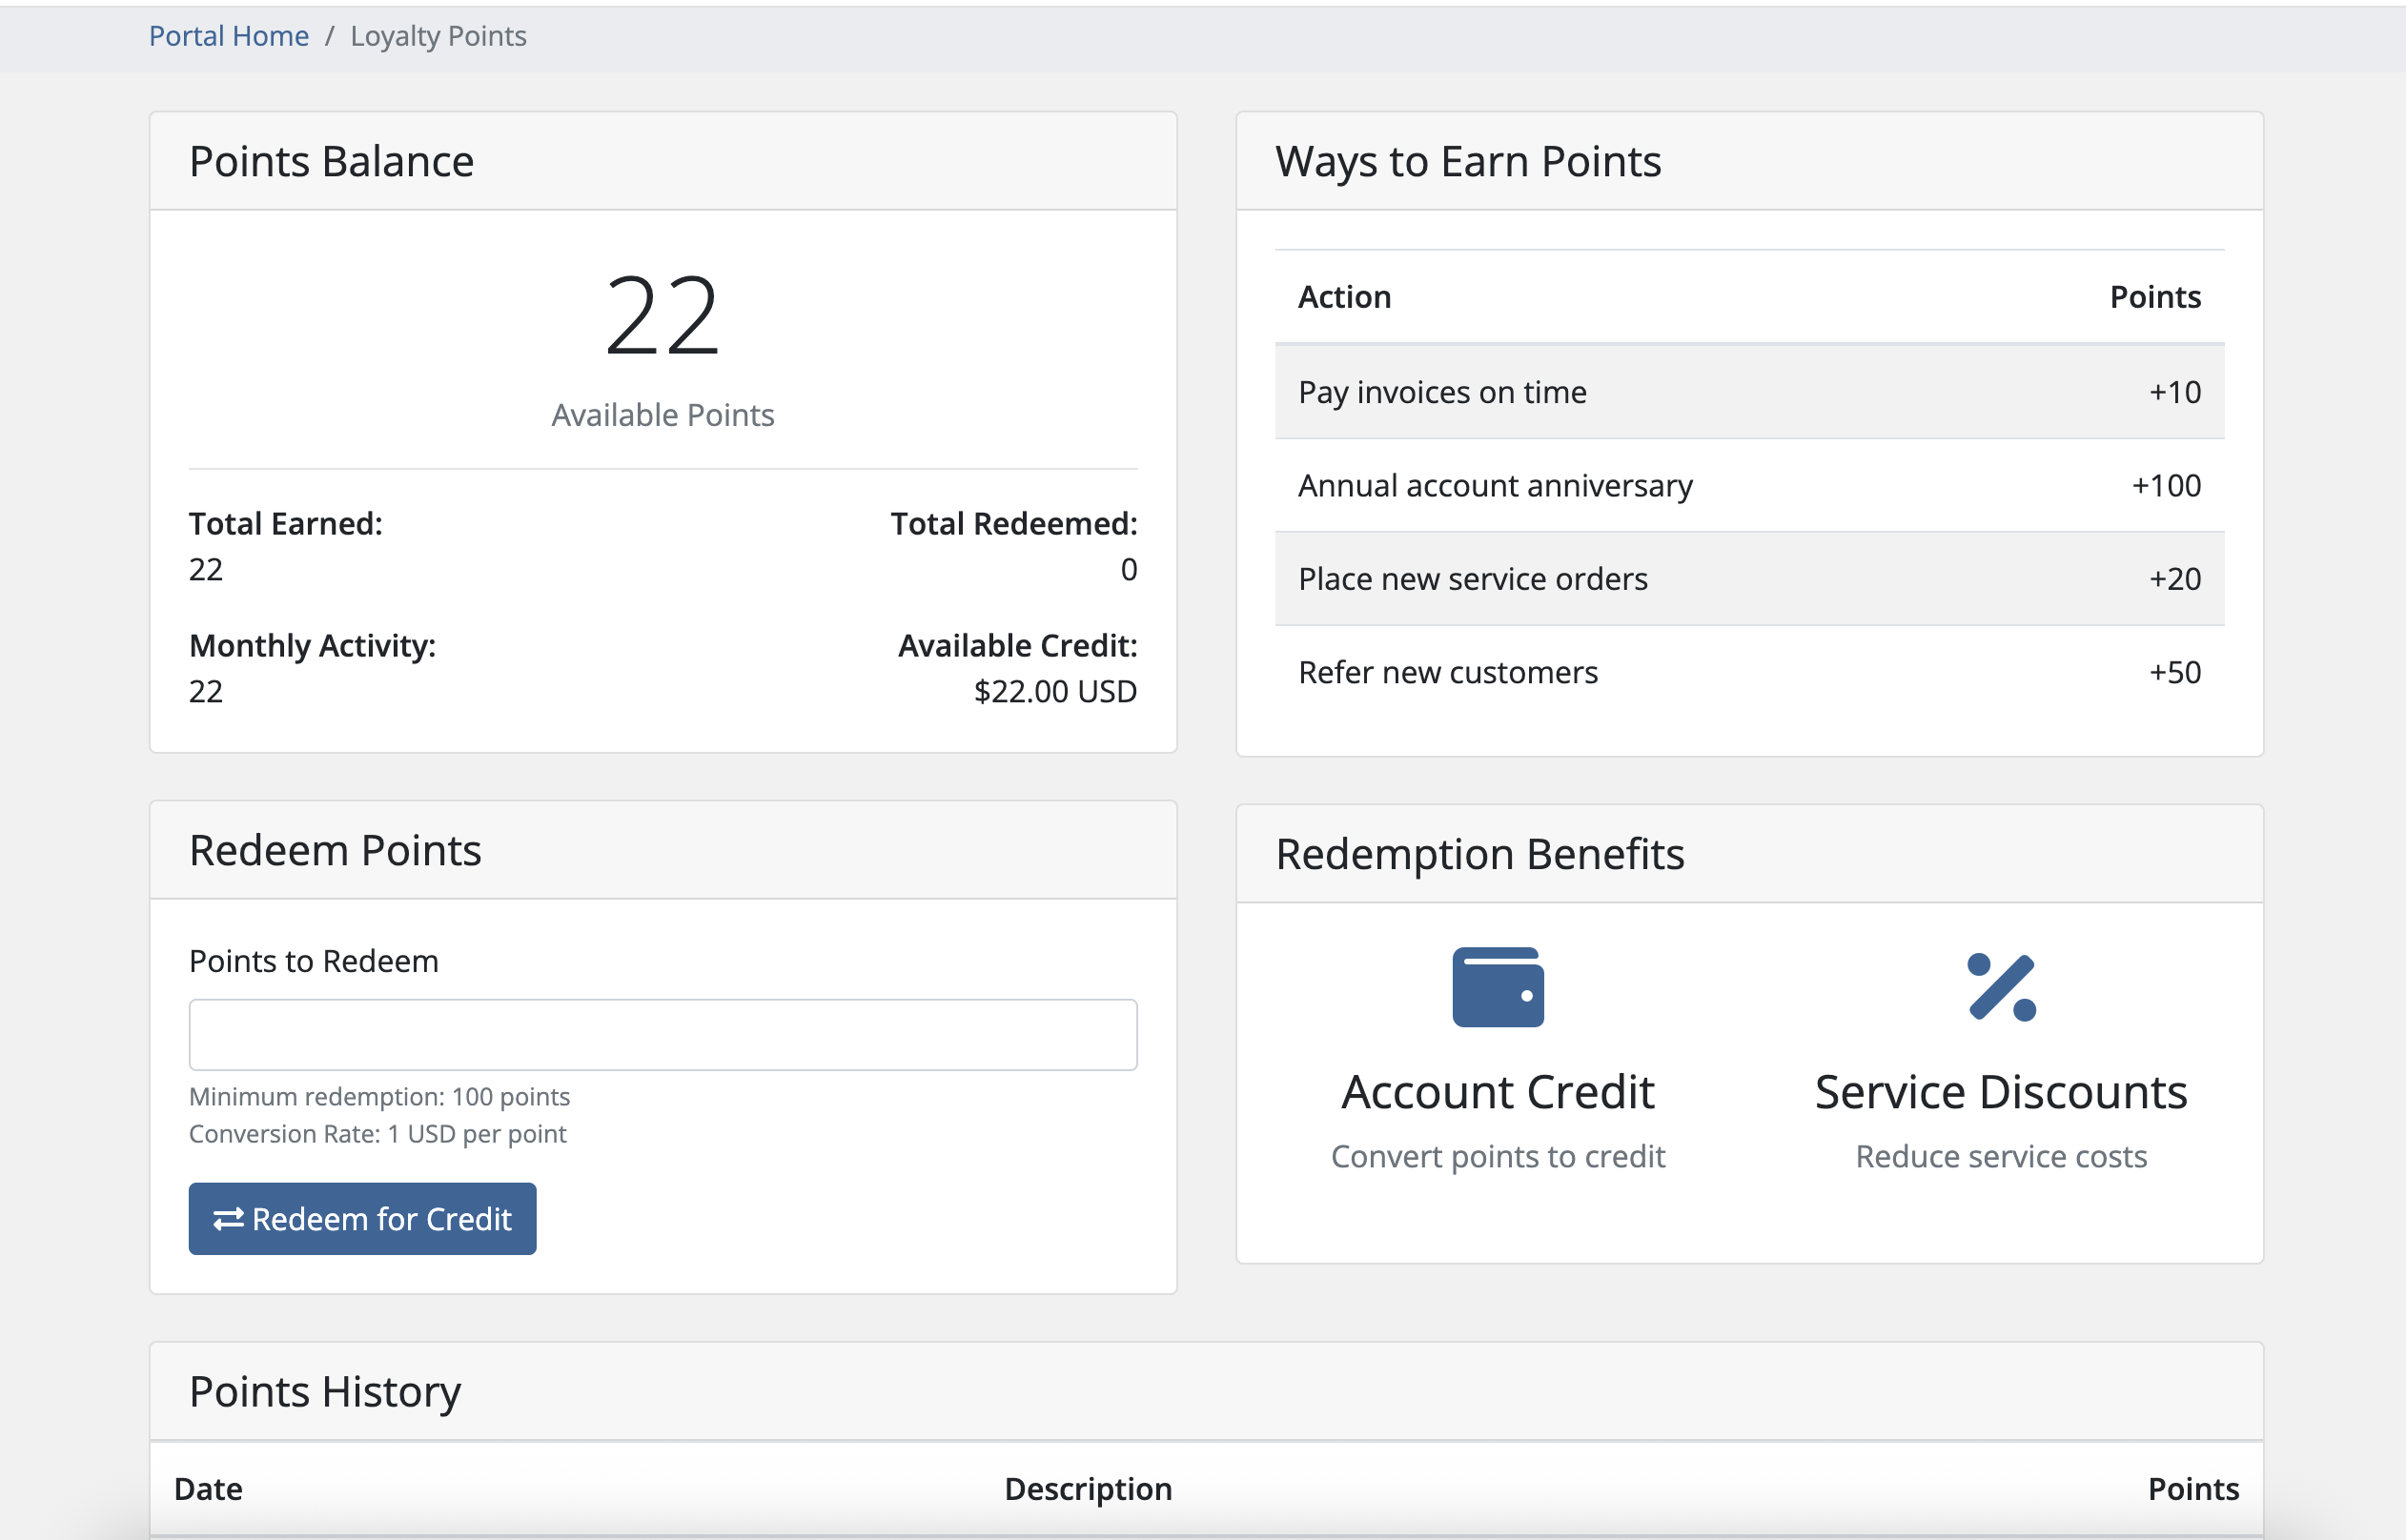Screen dimensions: 2406x1540
Task: Click the Account Credit redemption benefit
Action: pos(1497,1091)
